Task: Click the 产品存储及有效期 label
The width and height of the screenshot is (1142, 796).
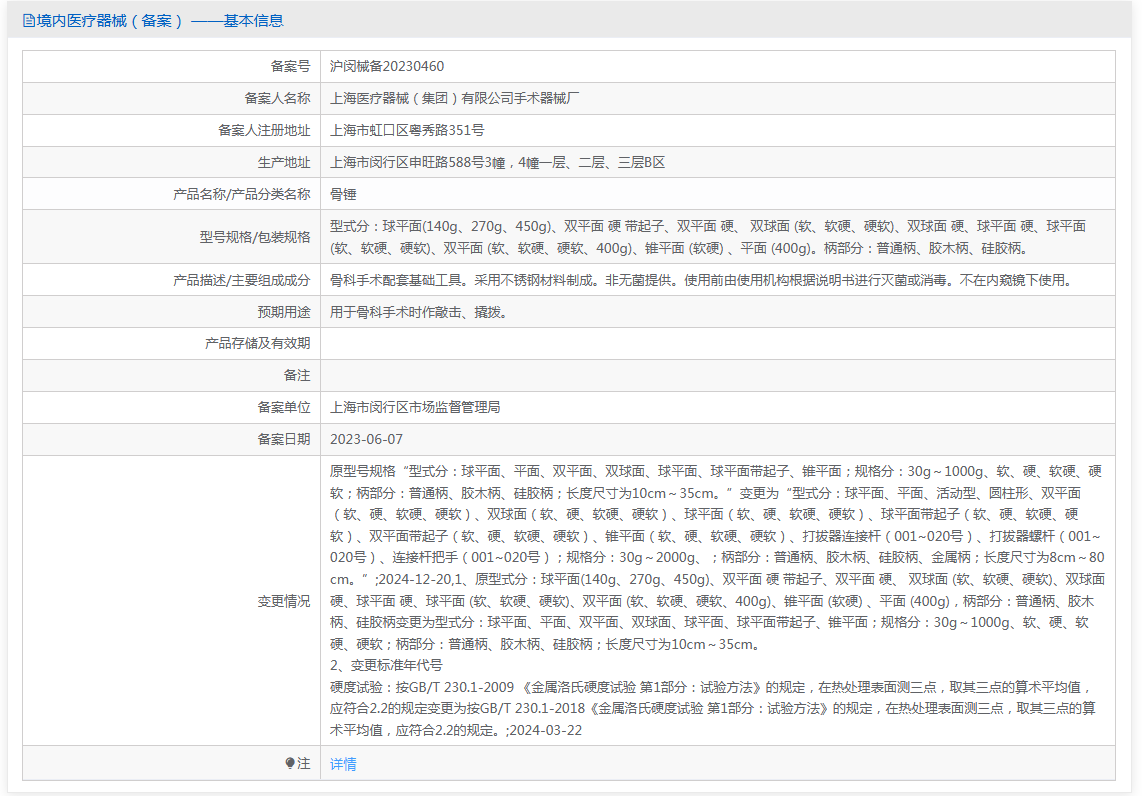Action: [x=258, y=343]
